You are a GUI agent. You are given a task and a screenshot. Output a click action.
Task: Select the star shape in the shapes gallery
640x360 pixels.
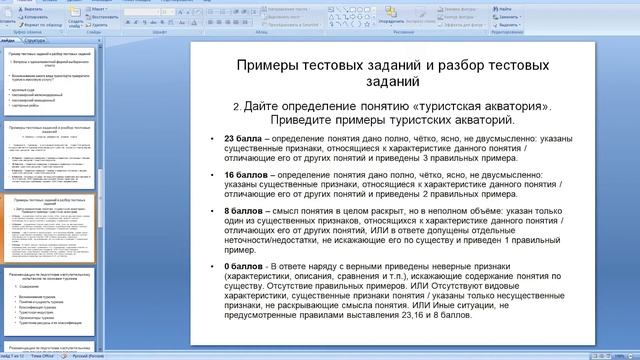pyautogui.click(x=367, y=24)
